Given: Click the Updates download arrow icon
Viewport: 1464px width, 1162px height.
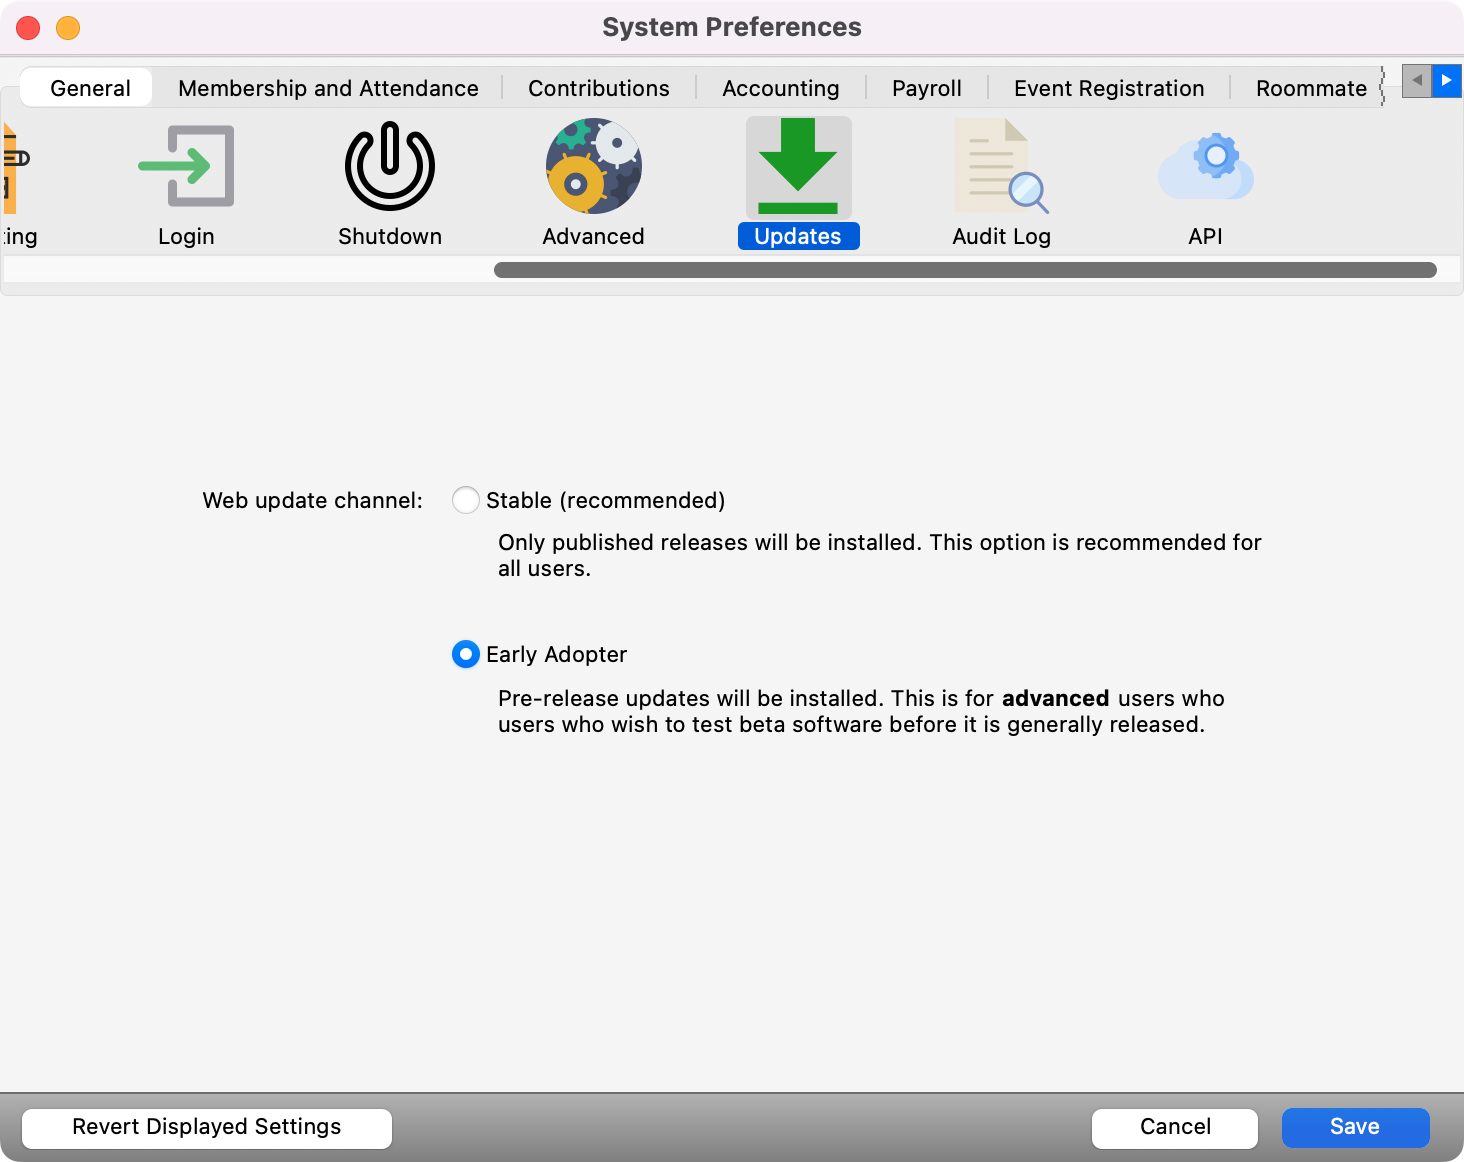Looking at the screenshot, I should pyautogui.click(x=798, y=167).
